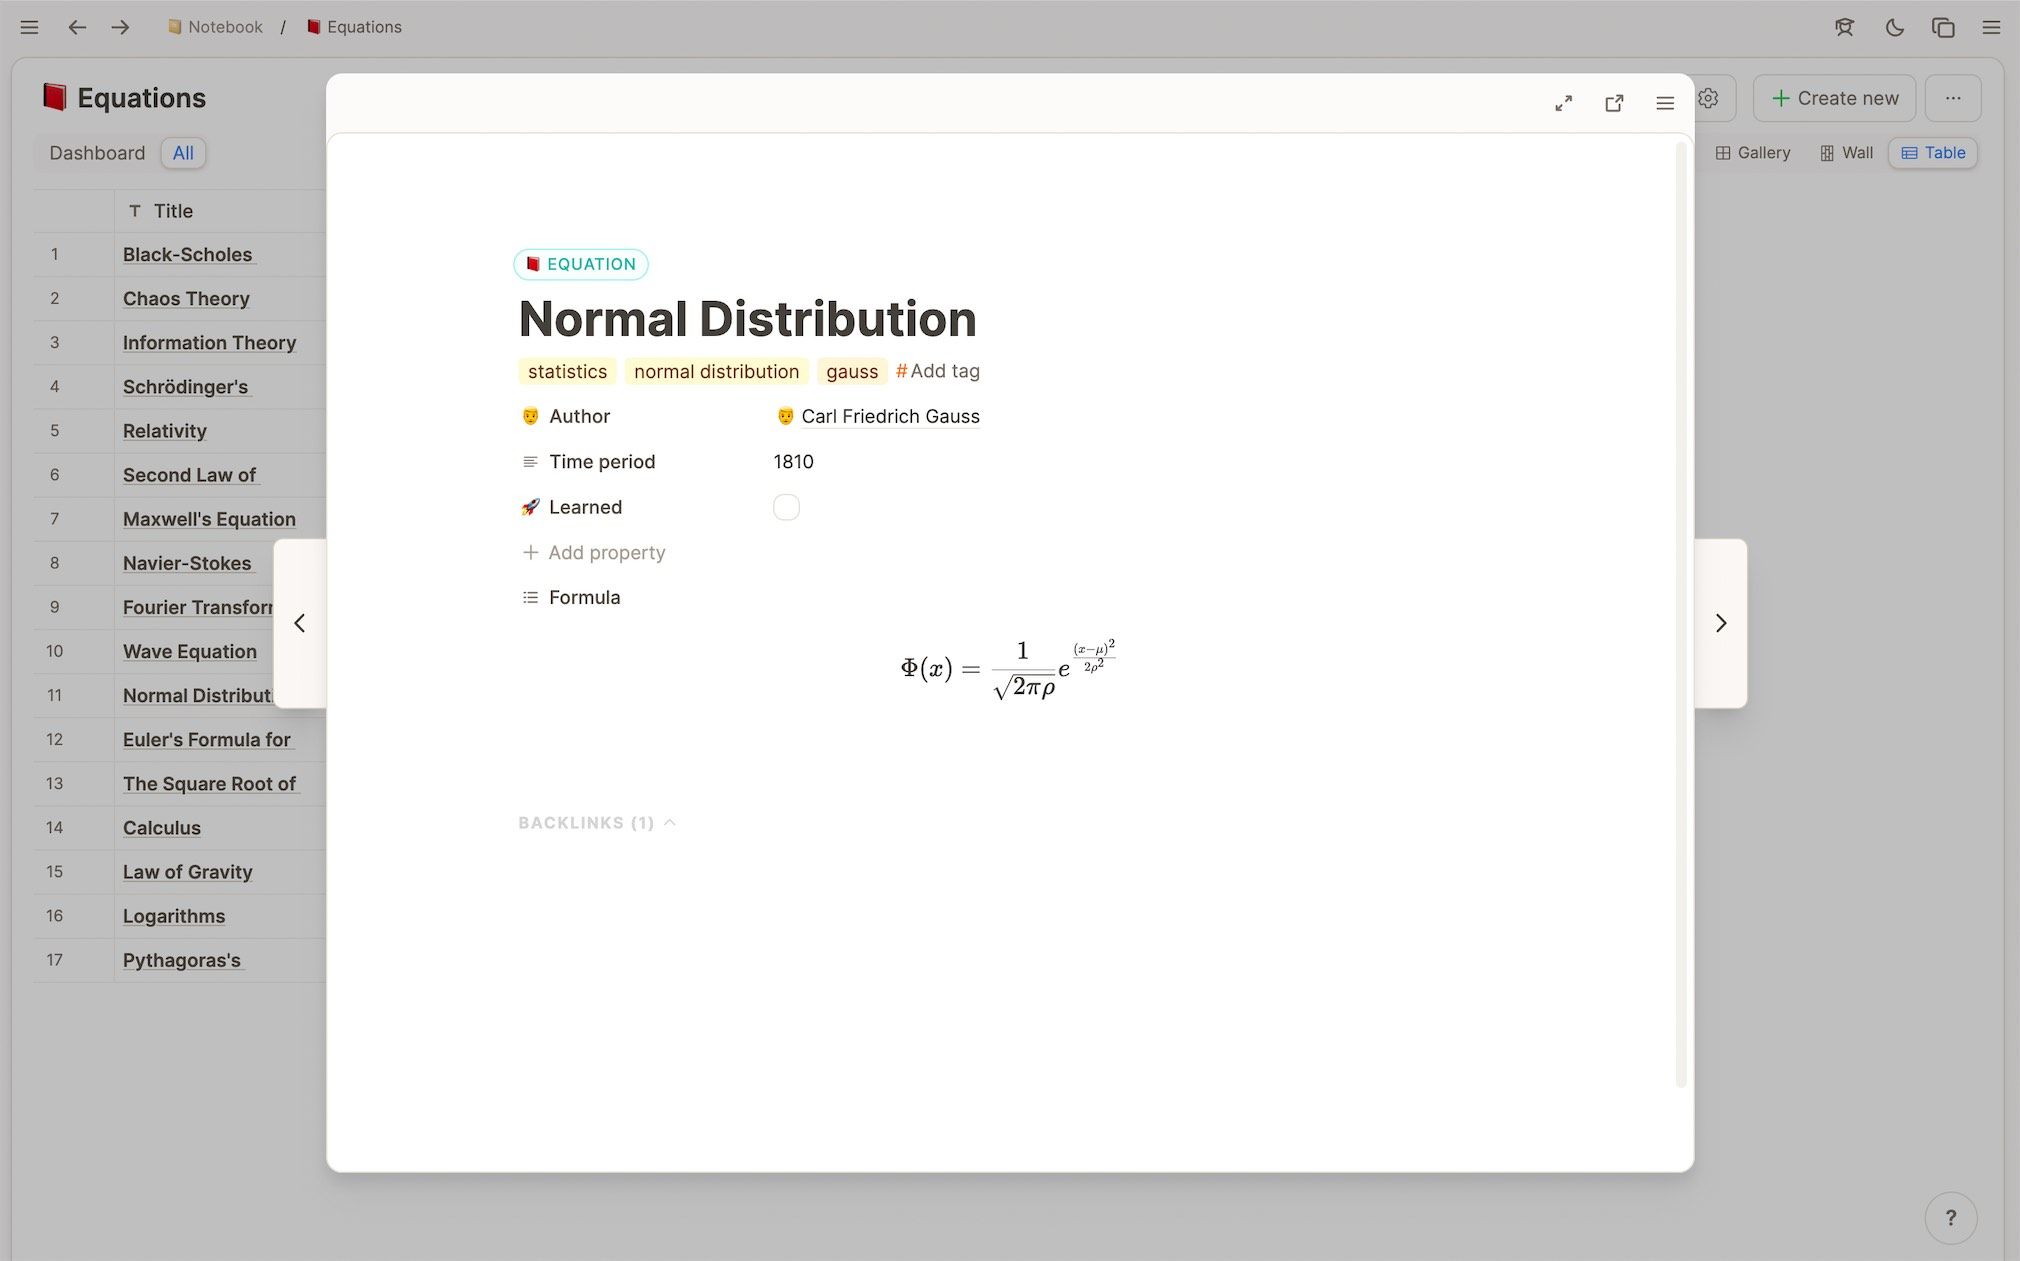Mark Normal Distribution as Learned
This screenshot has width=2020, height=1261.
[786, 507]
